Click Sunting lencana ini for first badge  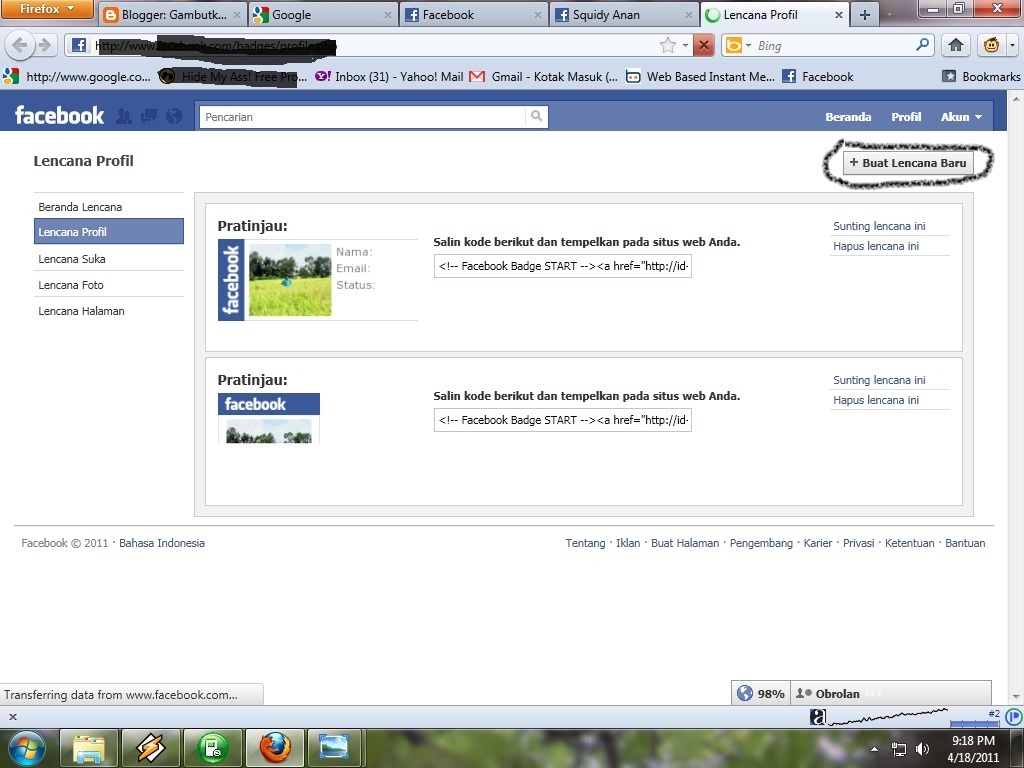[x=879, y=226]
